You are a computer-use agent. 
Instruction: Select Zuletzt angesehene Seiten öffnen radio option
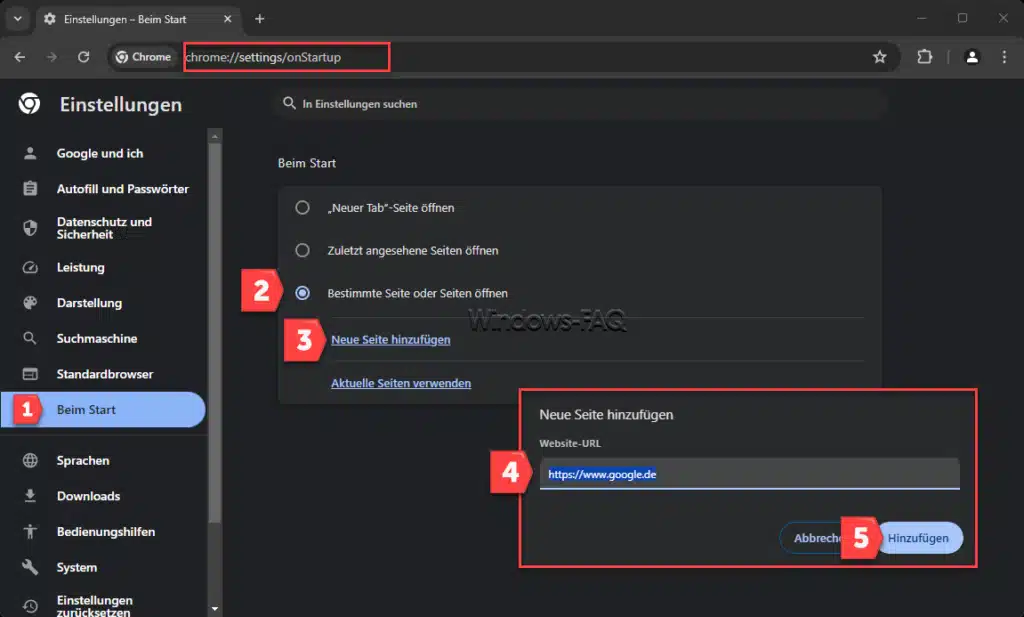pos(302,250)
